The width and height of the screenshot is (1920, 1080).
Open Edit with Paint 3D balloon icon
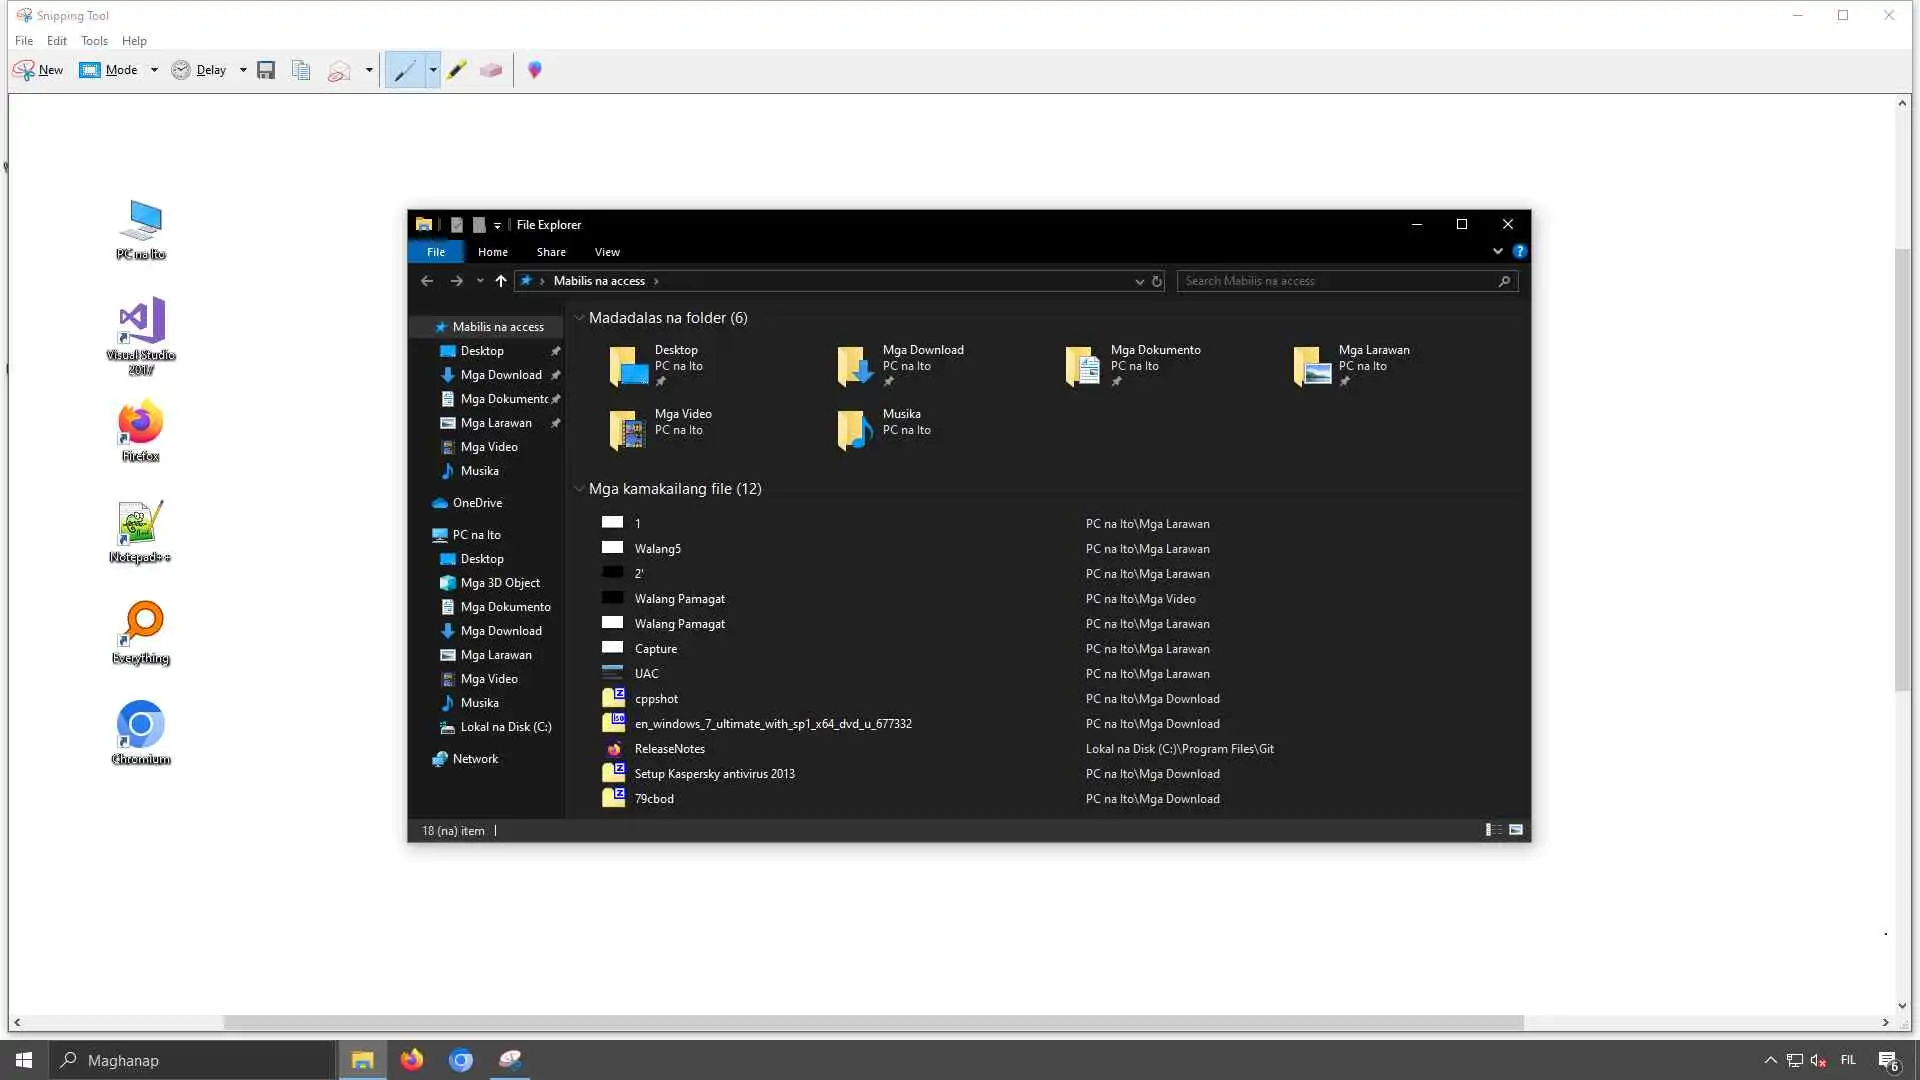[535, 70]
